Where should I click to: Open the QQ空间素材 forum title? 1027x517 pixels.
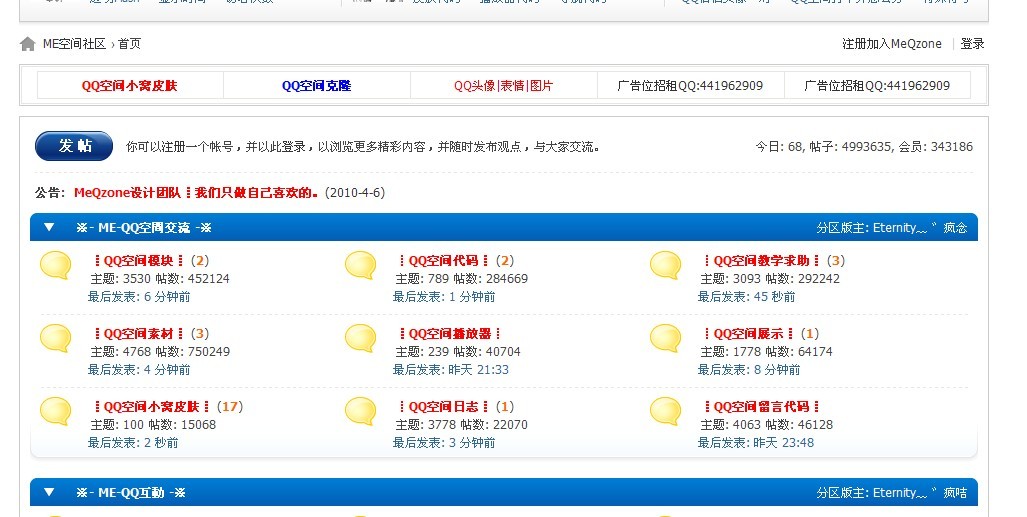(138, 334)
